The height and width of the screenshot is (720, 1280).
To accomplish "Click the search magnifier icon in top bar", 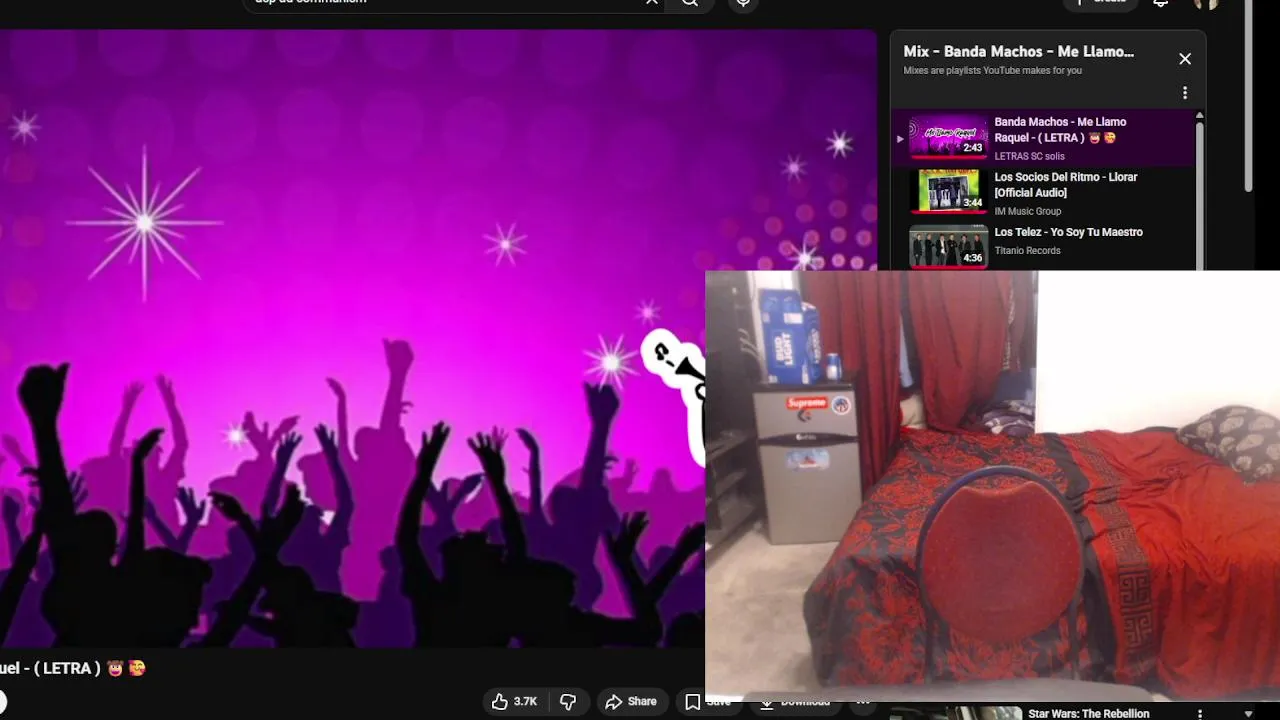I will click(x=690, y=3).
